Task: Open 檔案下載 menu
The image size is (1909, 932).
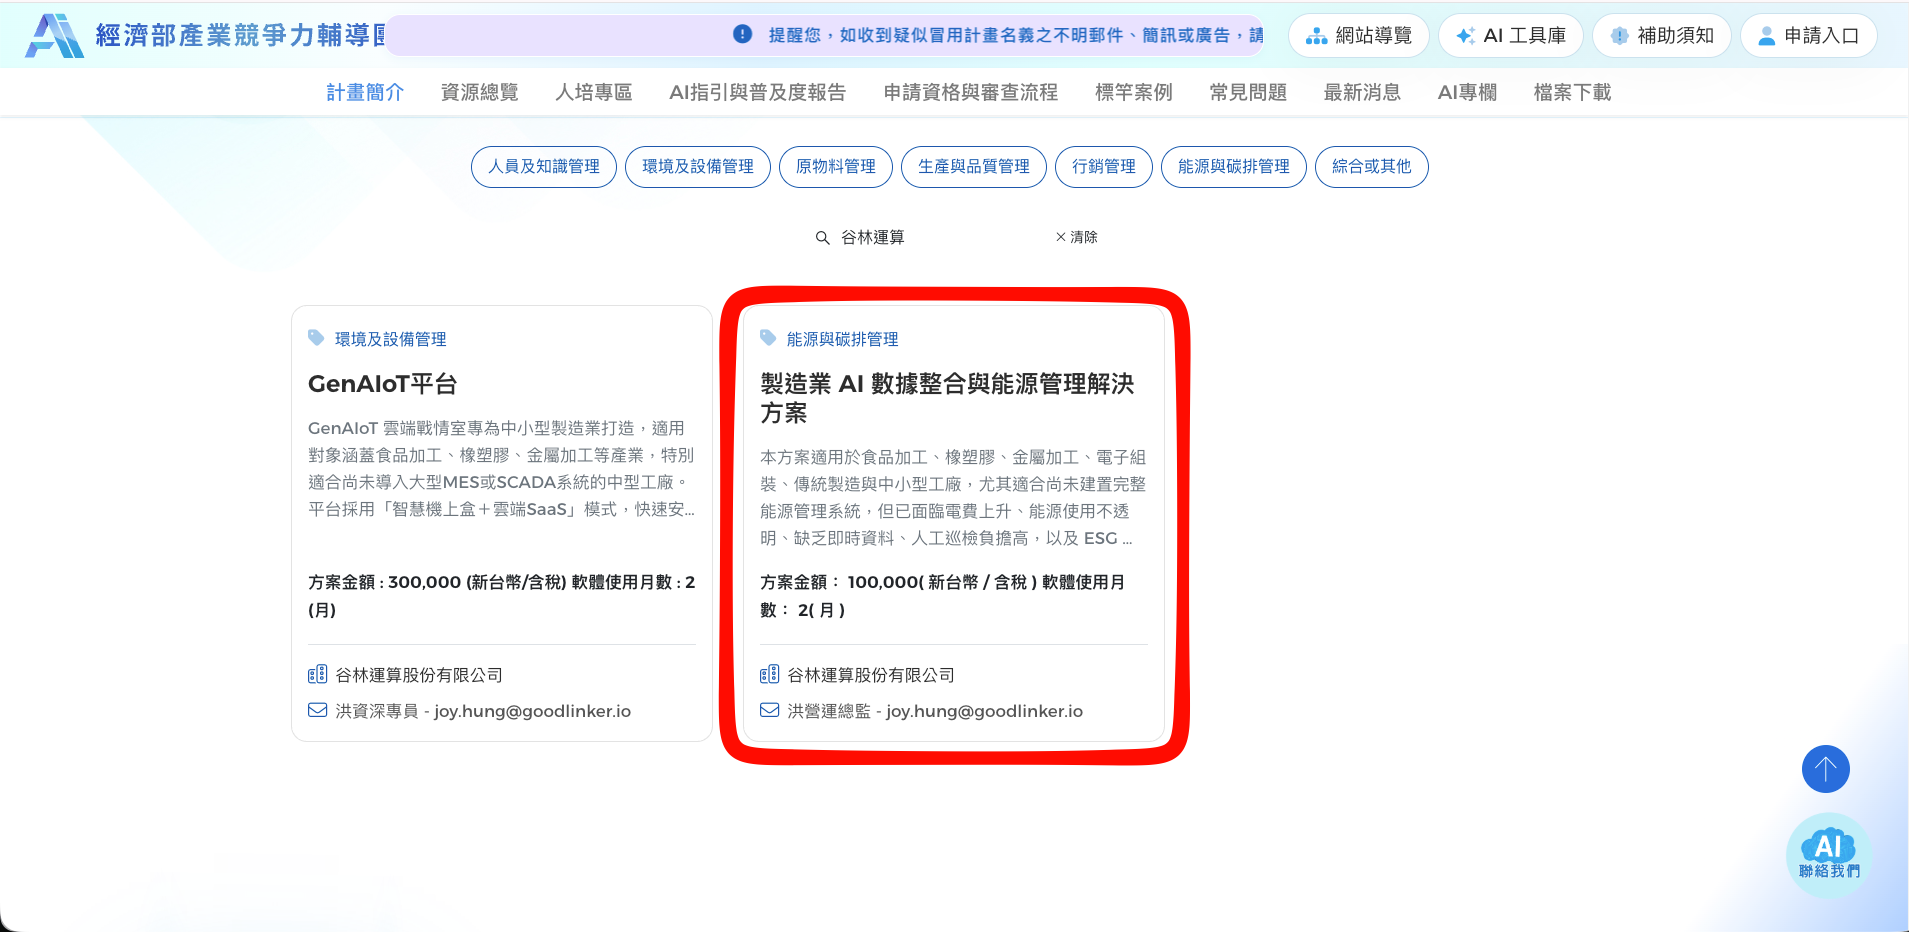Action: coord(1572,92)
